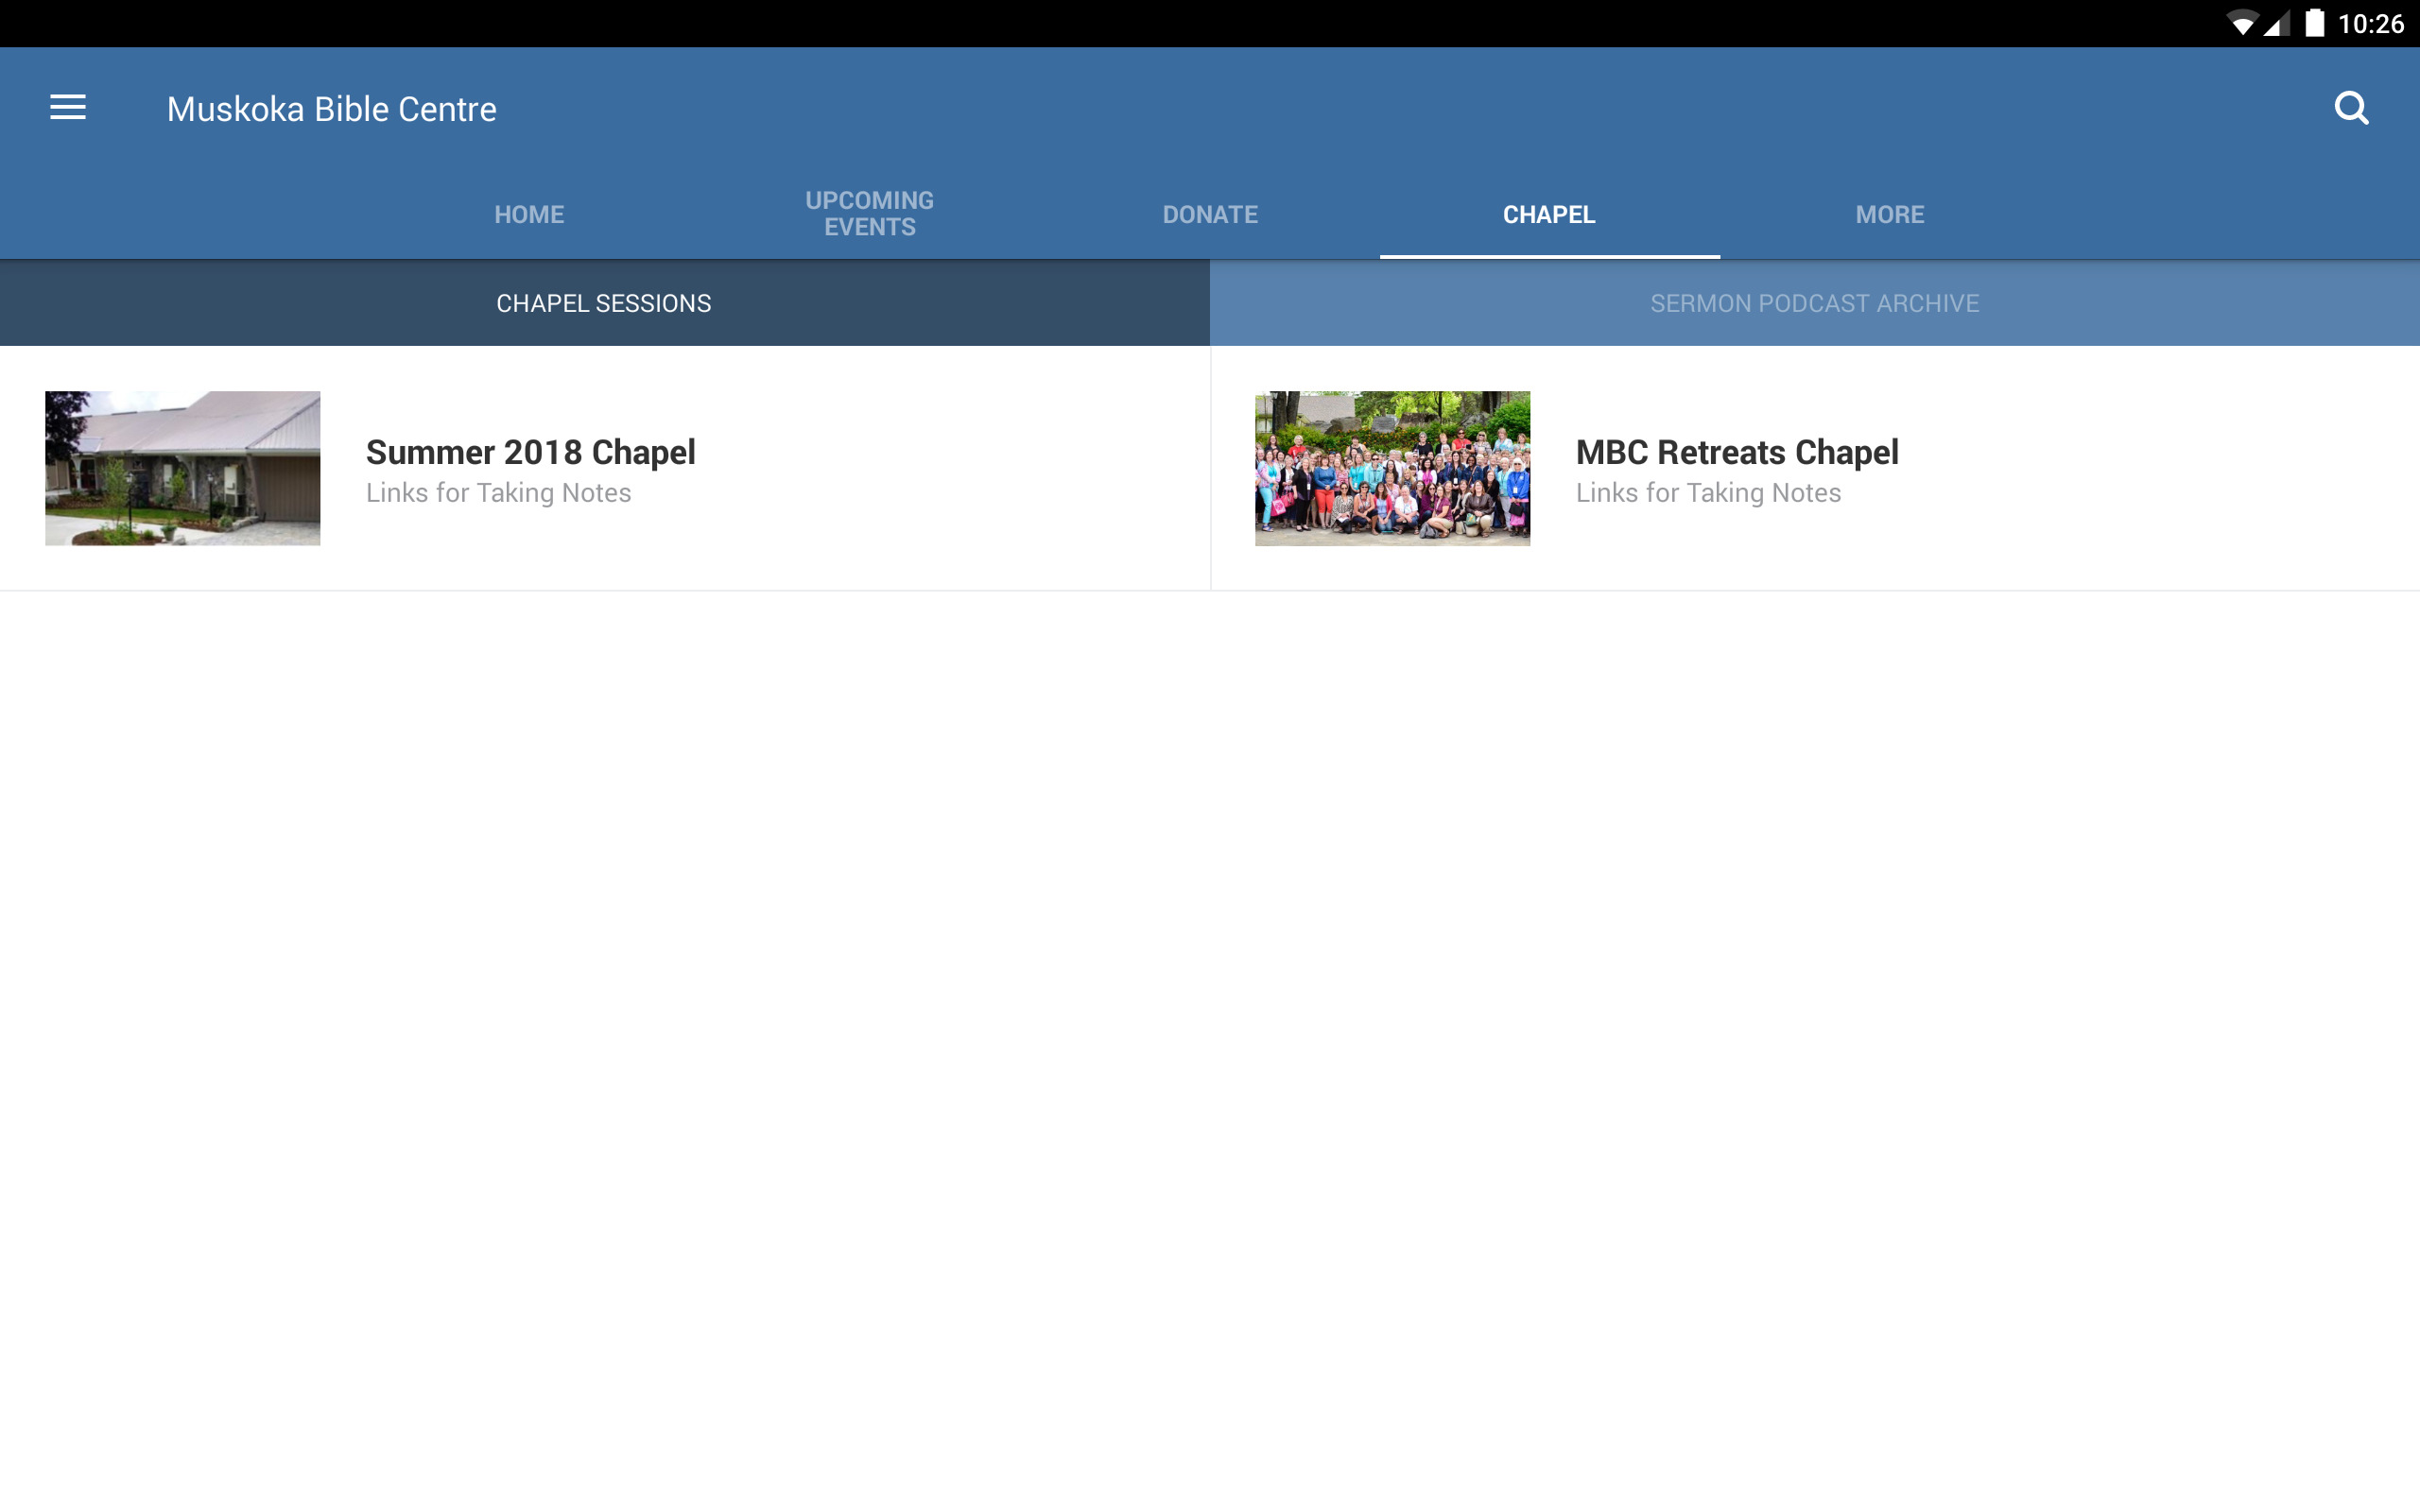Tap the chapel building thumbnail
Screen dimensions: 2420x1512
pos(182,468)
